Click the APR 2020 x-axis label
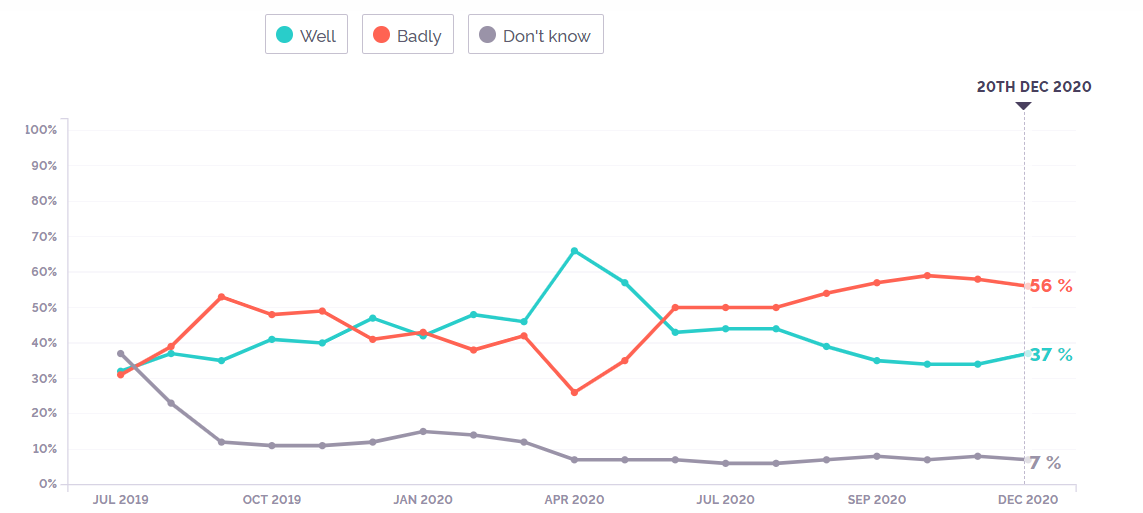 click(x=574, y=499)
